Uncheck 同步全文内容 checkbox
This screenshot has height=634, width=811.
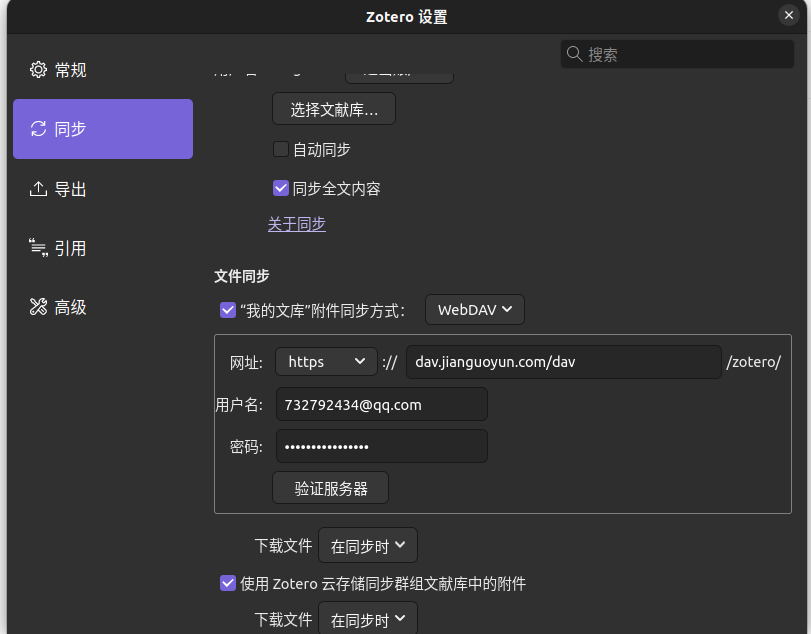point(280,188)
